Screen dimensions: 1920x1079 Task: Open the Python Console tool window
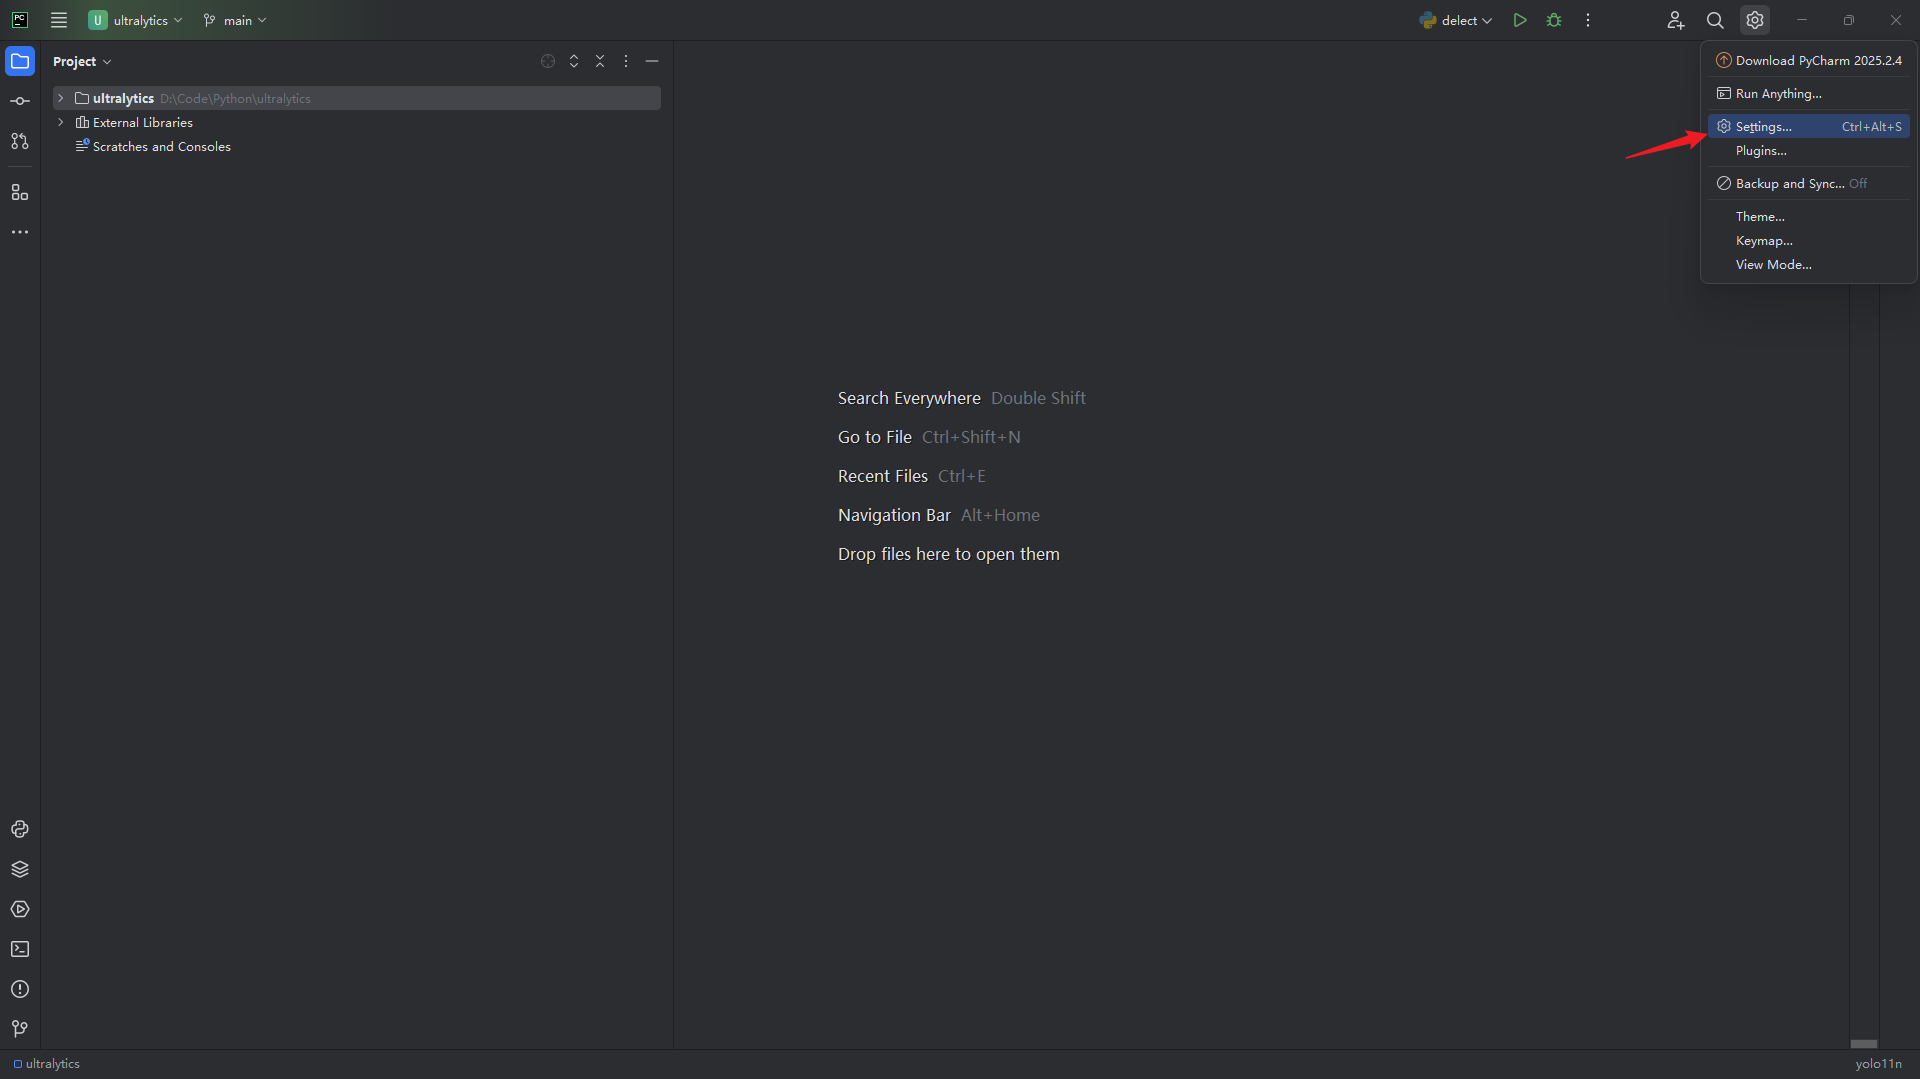pyautogui.click(x=20, y=829)
